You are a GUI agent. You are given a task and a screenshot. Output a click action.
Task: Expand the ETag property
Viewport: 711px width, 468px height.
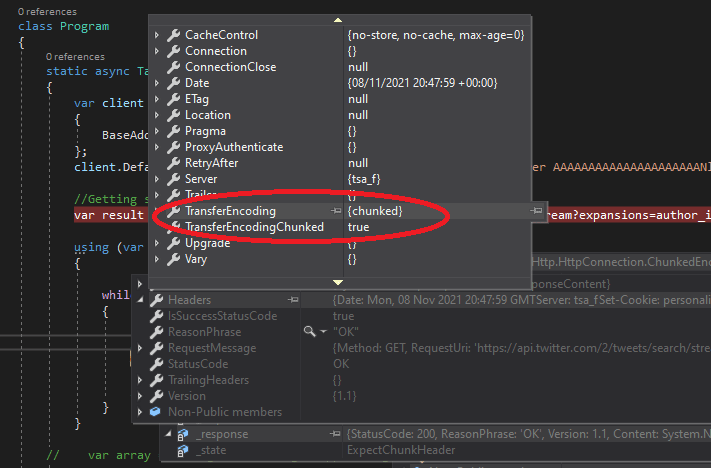click(157, 99)
